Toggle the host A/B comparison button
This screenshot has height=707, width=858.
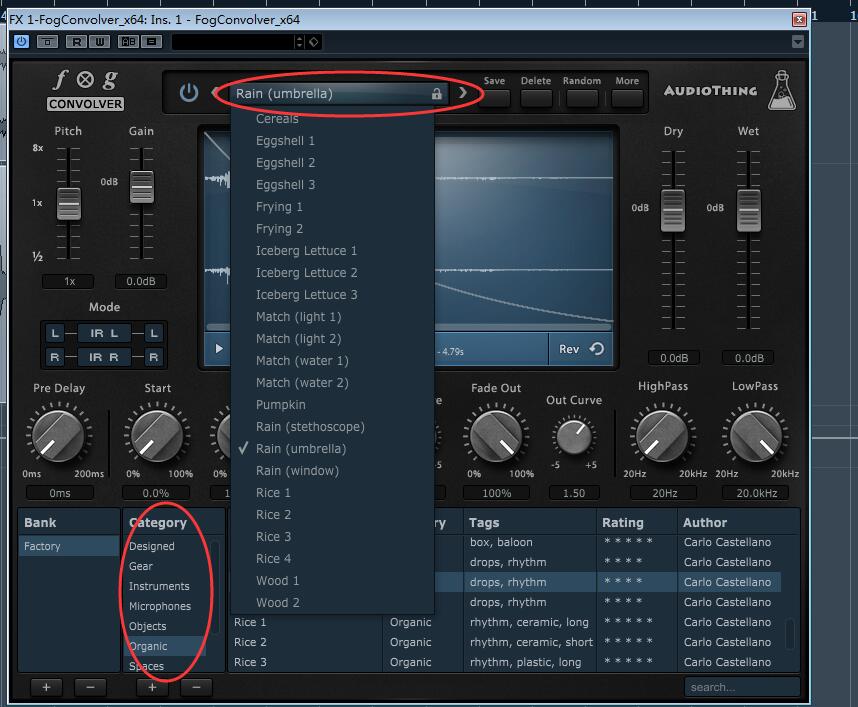coord(129,42)
